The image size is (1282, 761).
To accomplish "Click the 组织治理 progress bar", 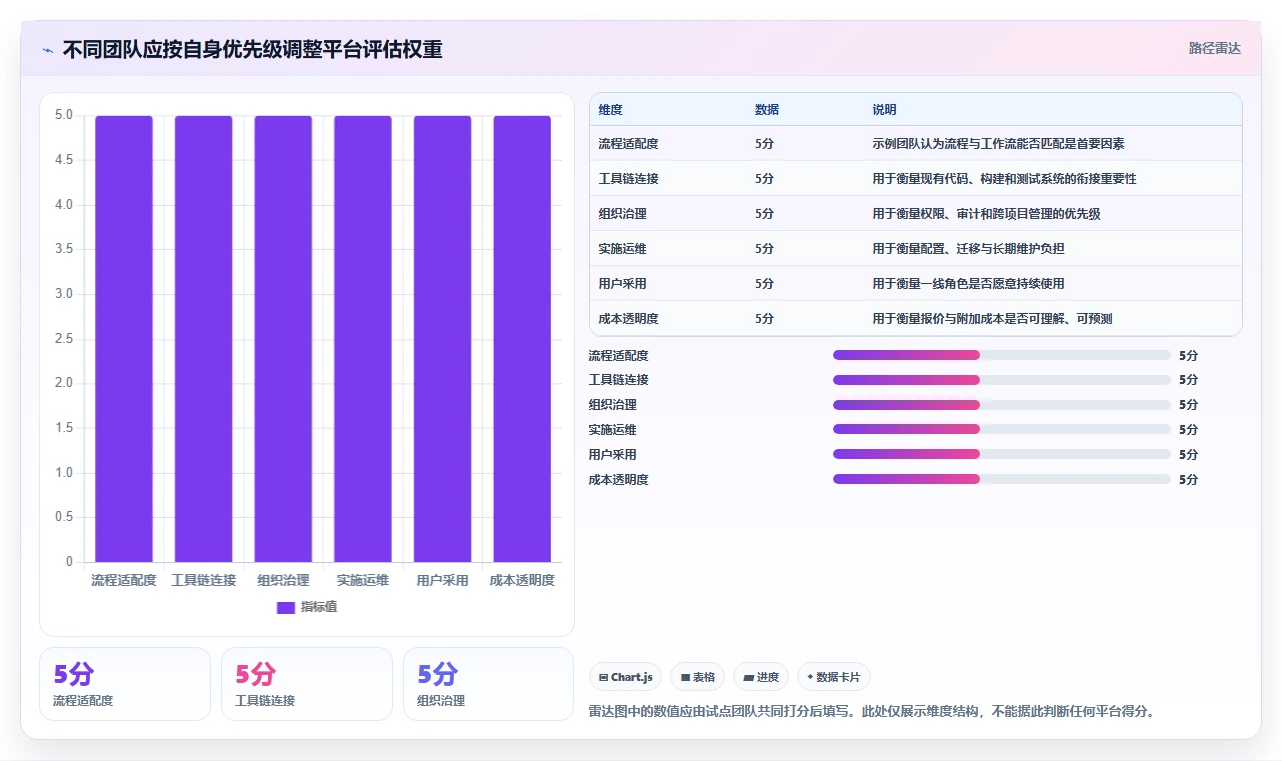I will coord(1001,405).
